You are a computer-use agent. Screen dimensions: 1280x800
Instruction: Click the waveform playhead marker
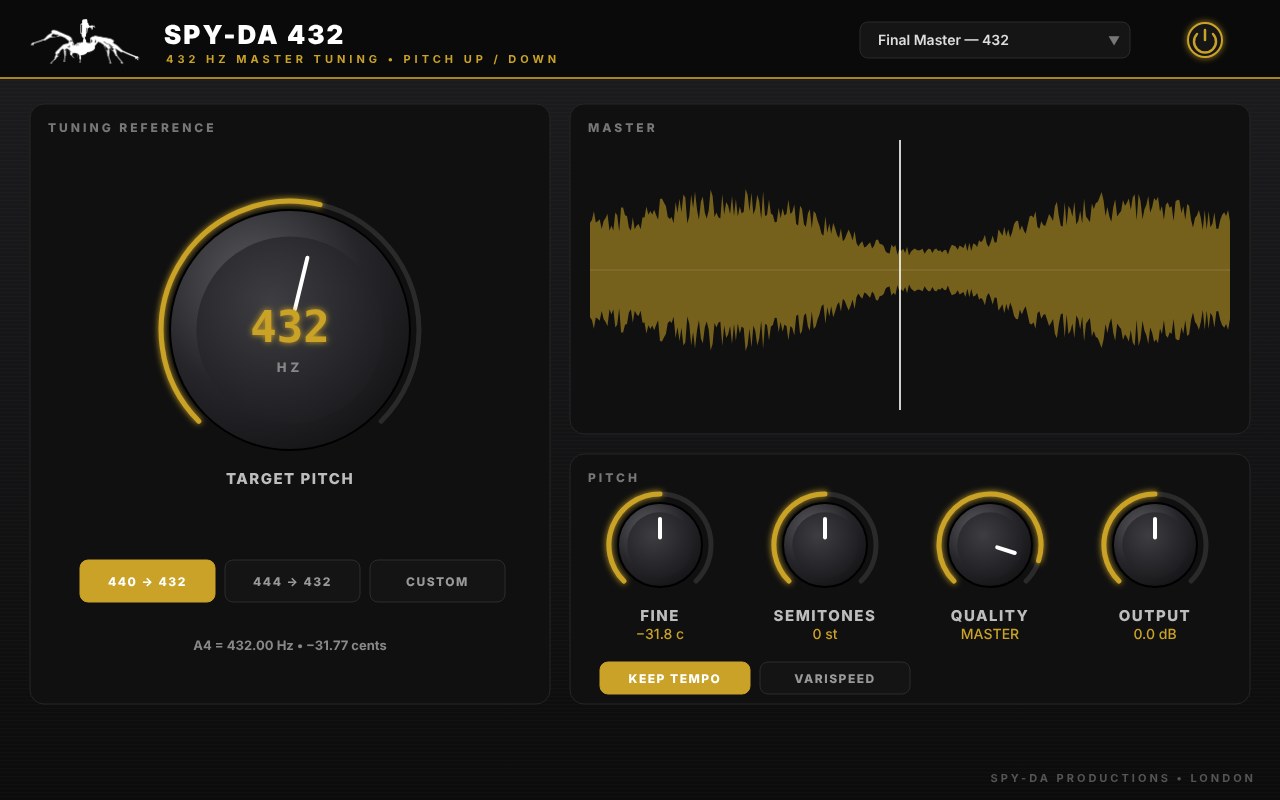[x=900, y=275]
